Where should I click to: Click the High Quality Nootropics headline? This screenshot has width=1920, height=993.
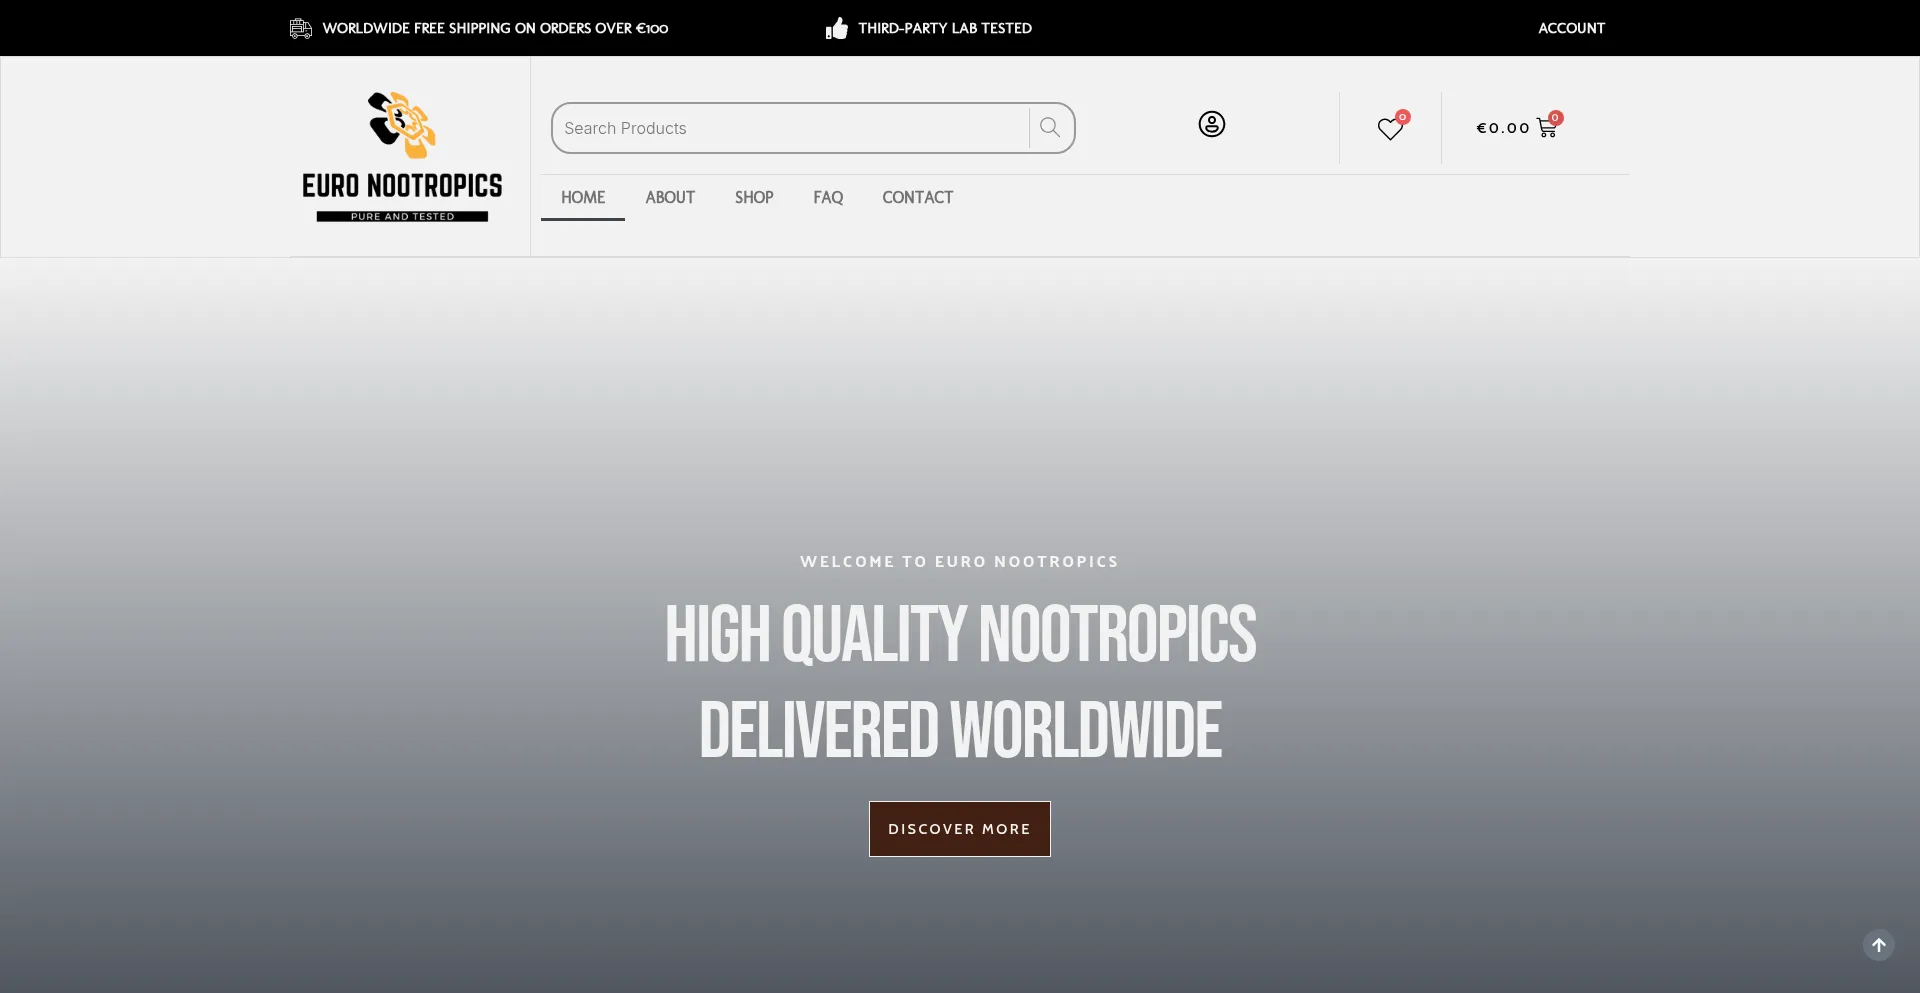coord(960,634)
